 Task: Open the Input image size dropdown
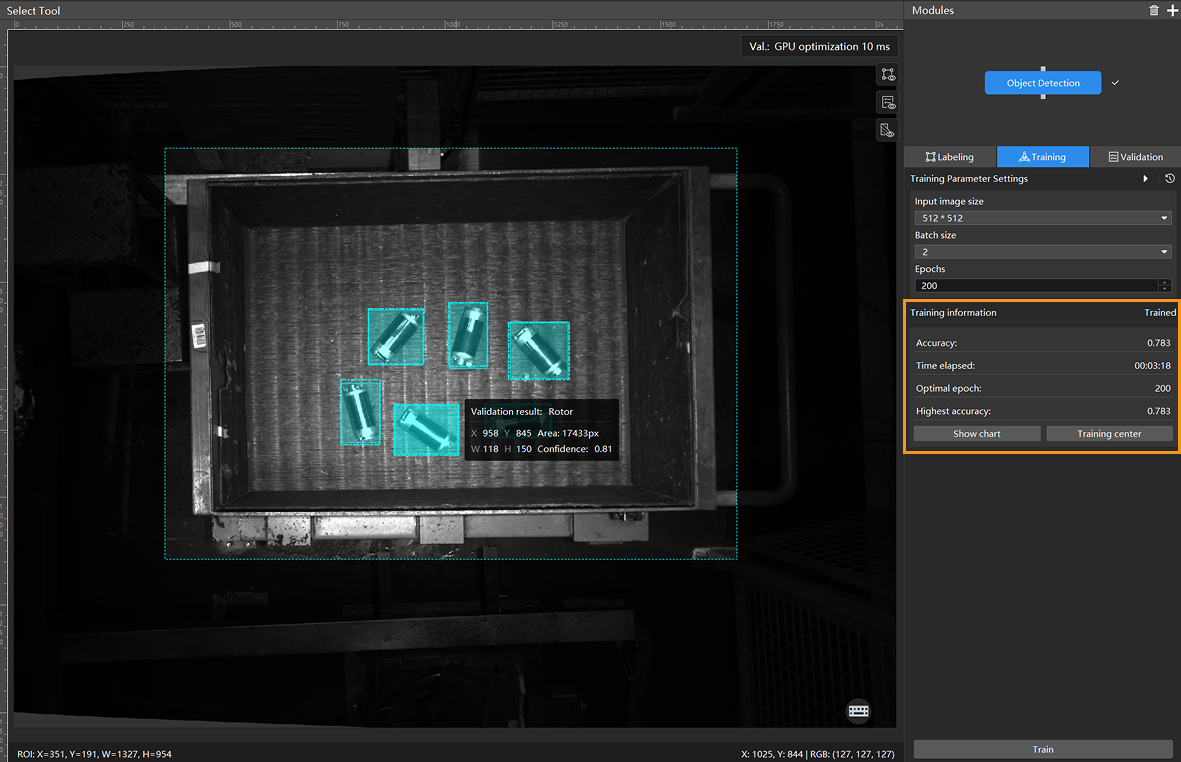1043,218
